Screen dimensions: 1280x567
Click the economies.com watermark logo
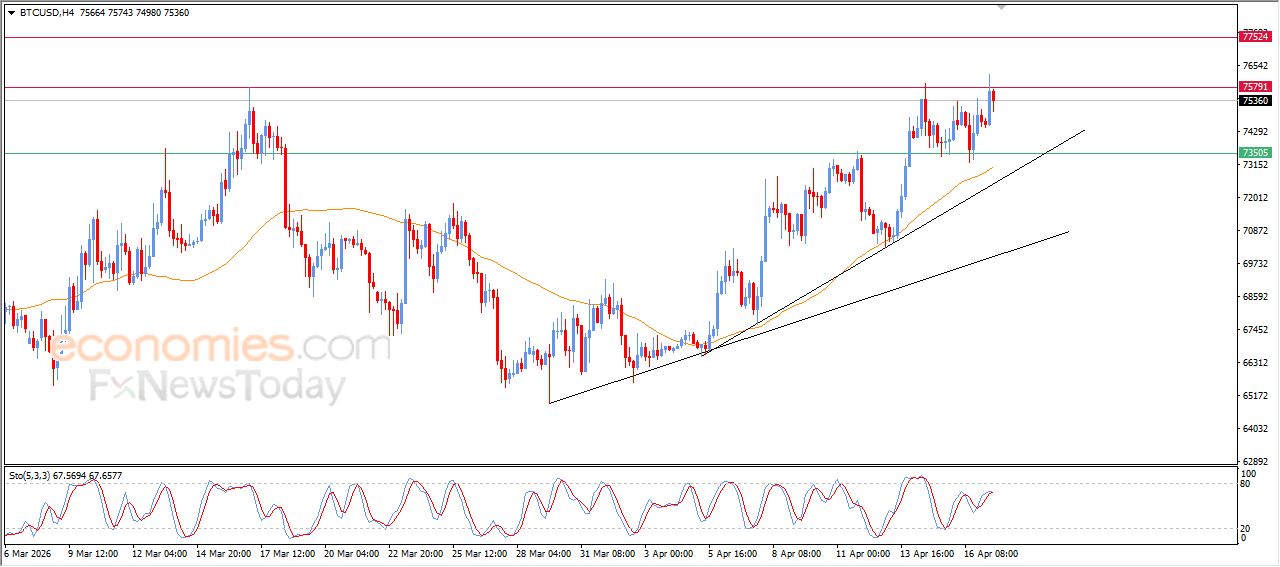click(220, 347)
